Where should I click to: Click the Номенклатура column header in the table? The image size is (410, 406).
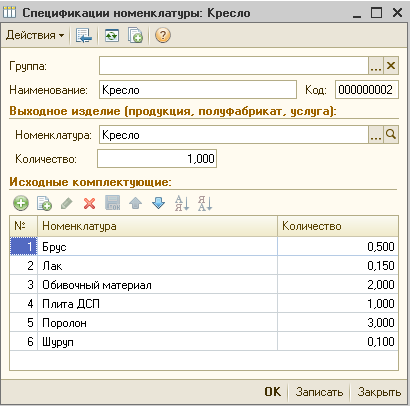tap(157, 226)
